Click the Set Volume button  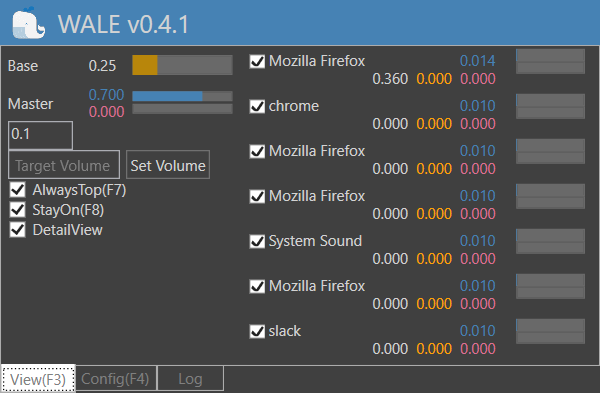tap(168, 165)
